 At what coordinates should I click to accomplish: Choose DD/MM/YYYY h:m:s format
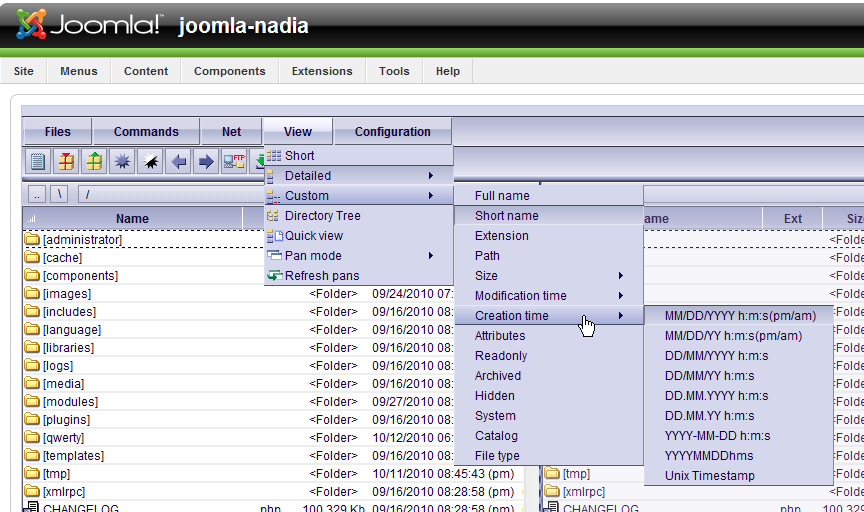pos(738,355)
